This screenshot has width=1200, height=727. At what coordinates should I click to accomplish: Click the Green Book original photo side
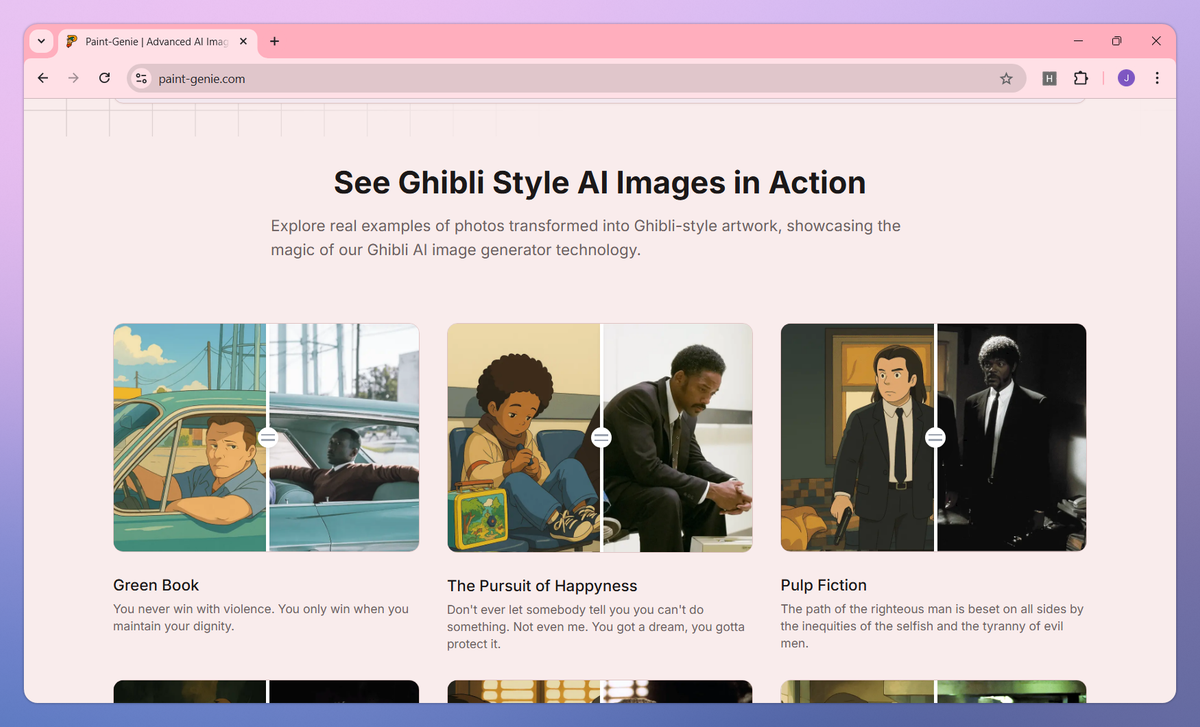click(344, 437)
